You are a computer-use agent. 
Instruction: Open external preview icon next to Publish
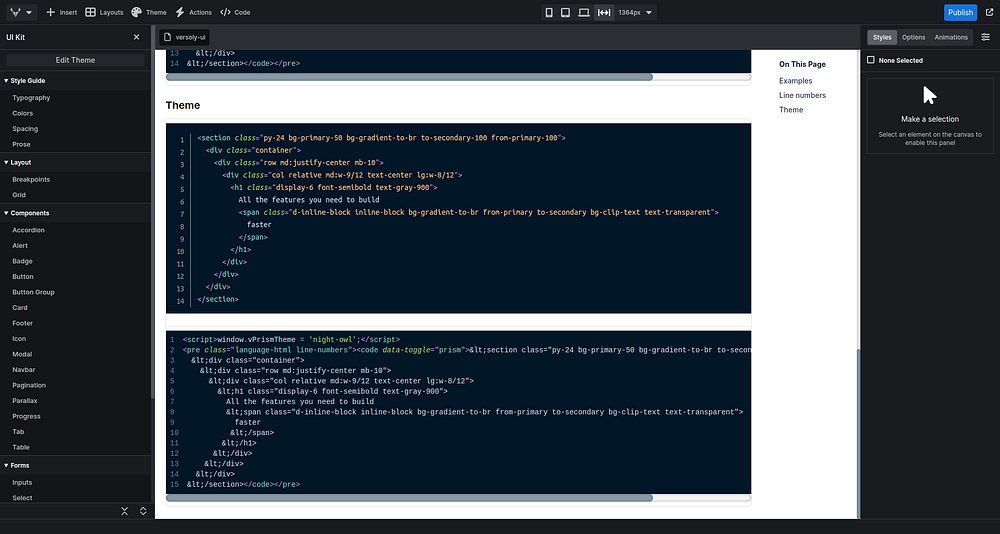click(x=988, y=12)
